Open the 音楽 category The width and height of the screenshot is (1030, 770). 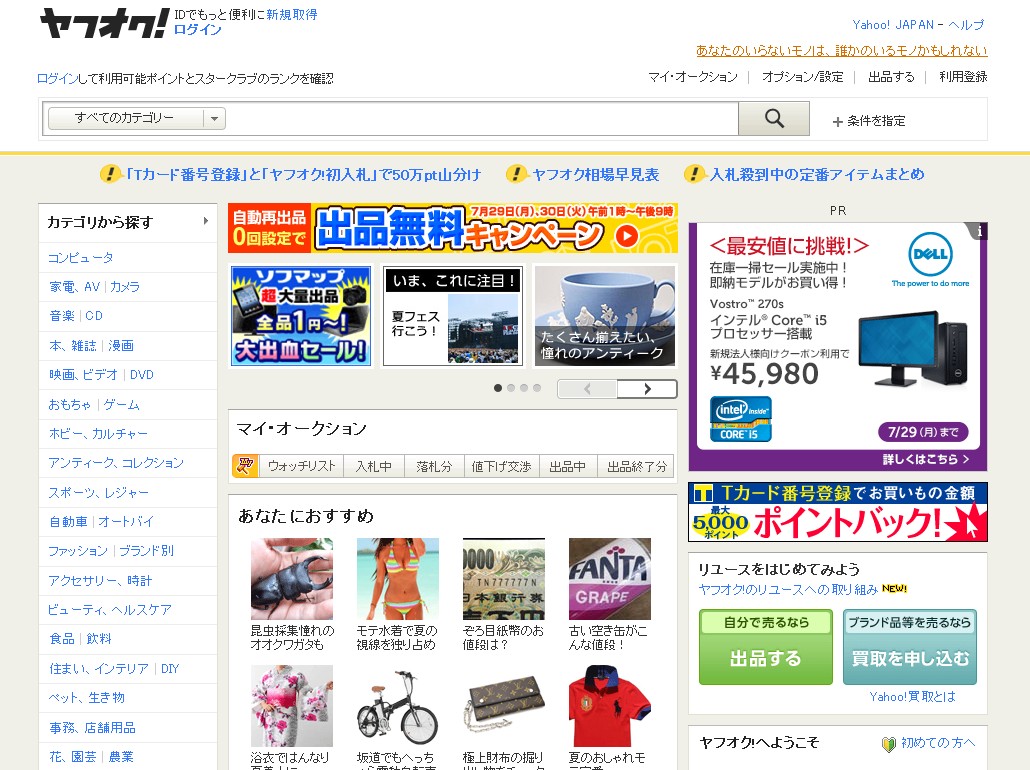(x=62, y=316)
